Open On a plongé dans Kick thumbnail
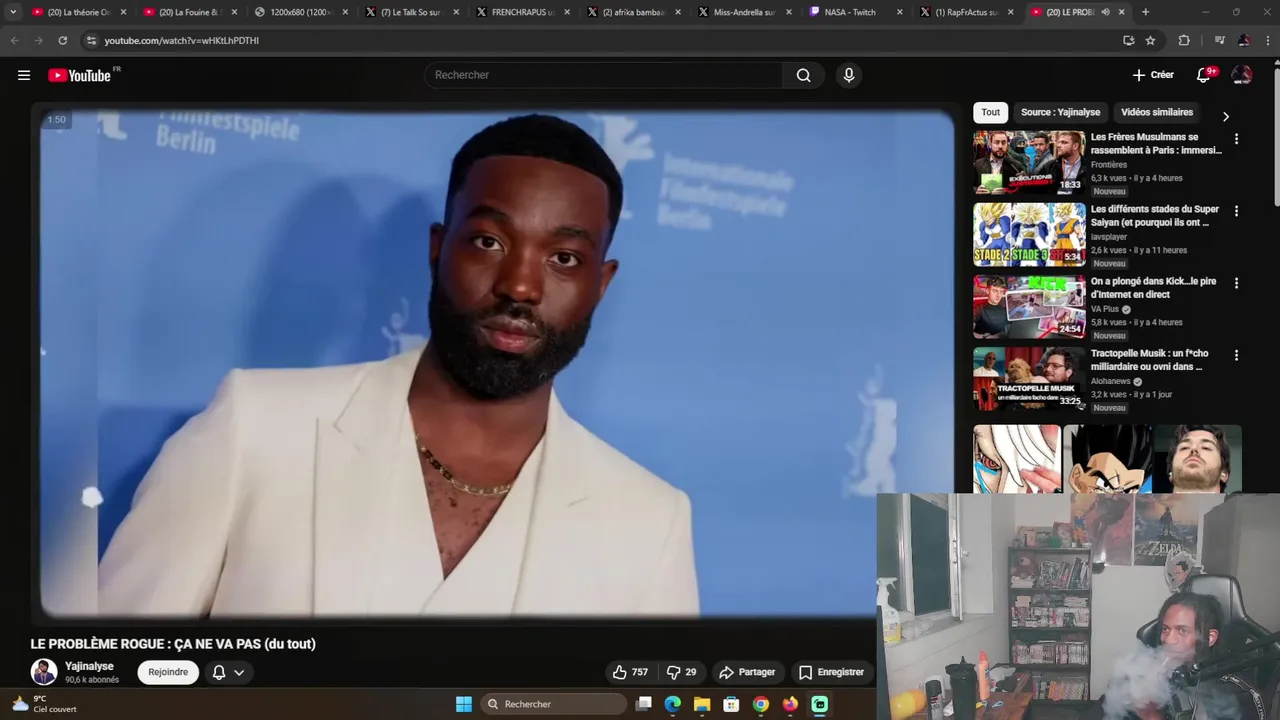Image resolution: width=1280 pixels, height=720 pixels. tap(1029, 306)
